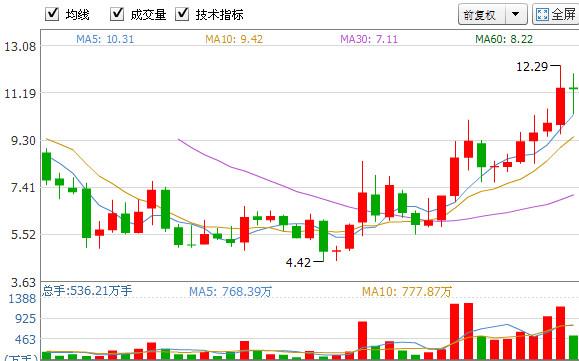Click the 463 volume axis label

[x=25, y=340]
